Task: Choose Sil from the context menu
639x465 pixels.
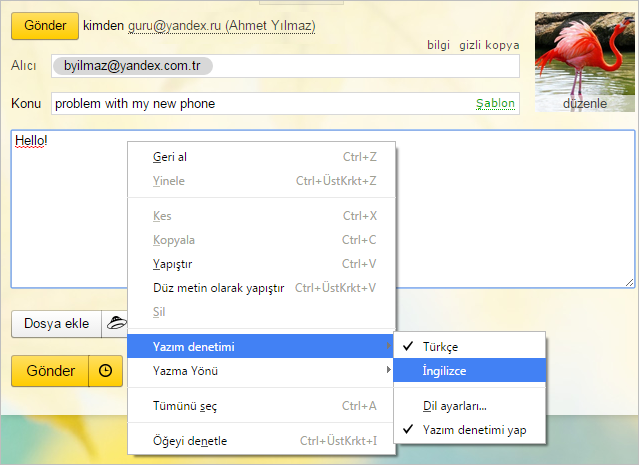Action: [x=261, y=312]
